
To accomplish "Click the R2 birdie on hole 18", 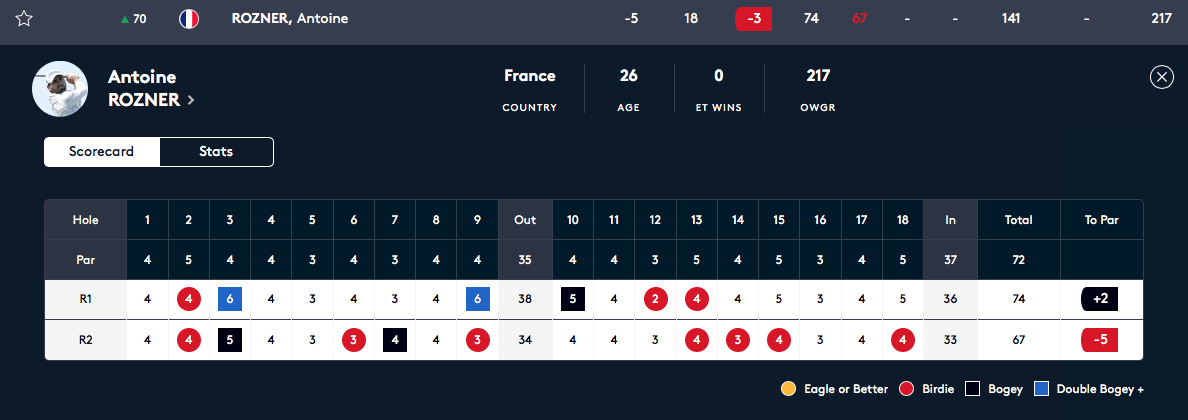I will coord(902,340).
